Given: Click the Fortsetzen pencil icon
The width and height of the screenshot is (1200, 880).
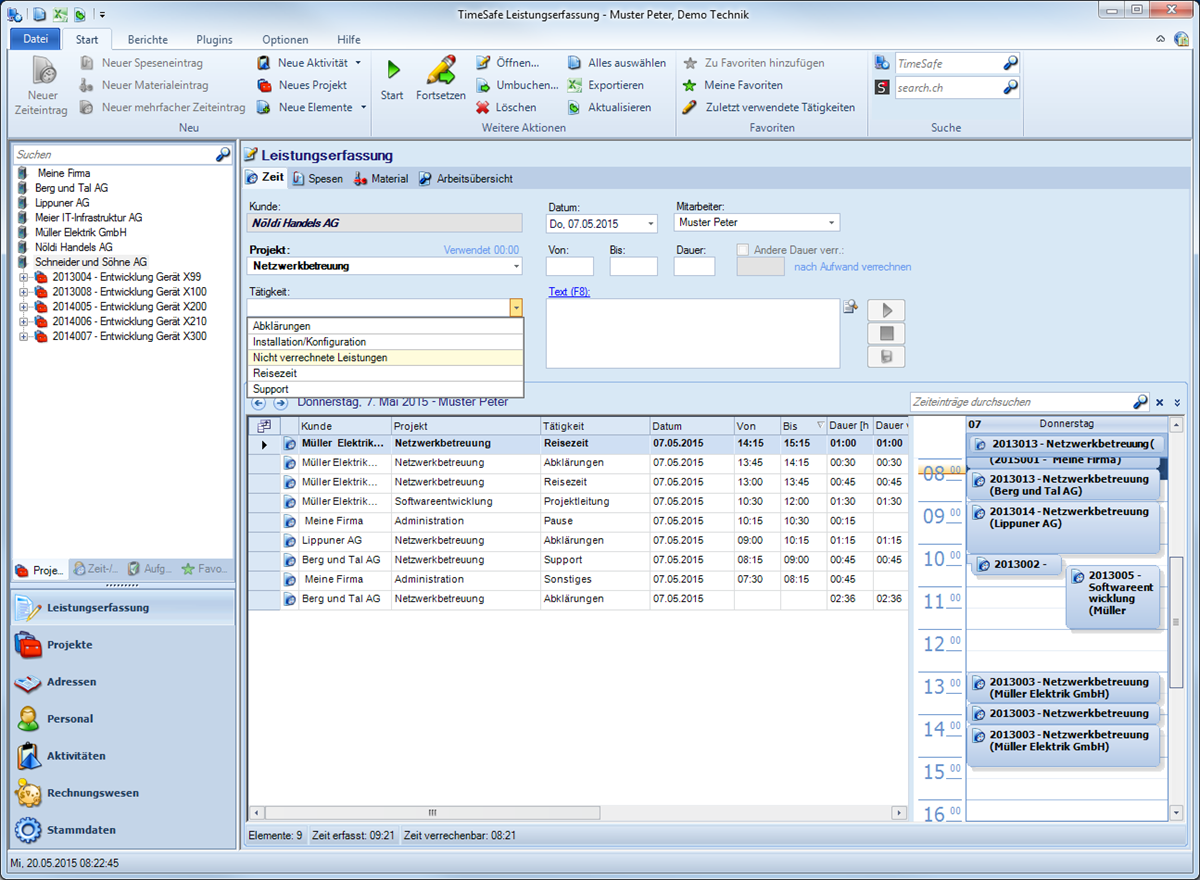Looking at the screenshot, I should coord(440,70).
